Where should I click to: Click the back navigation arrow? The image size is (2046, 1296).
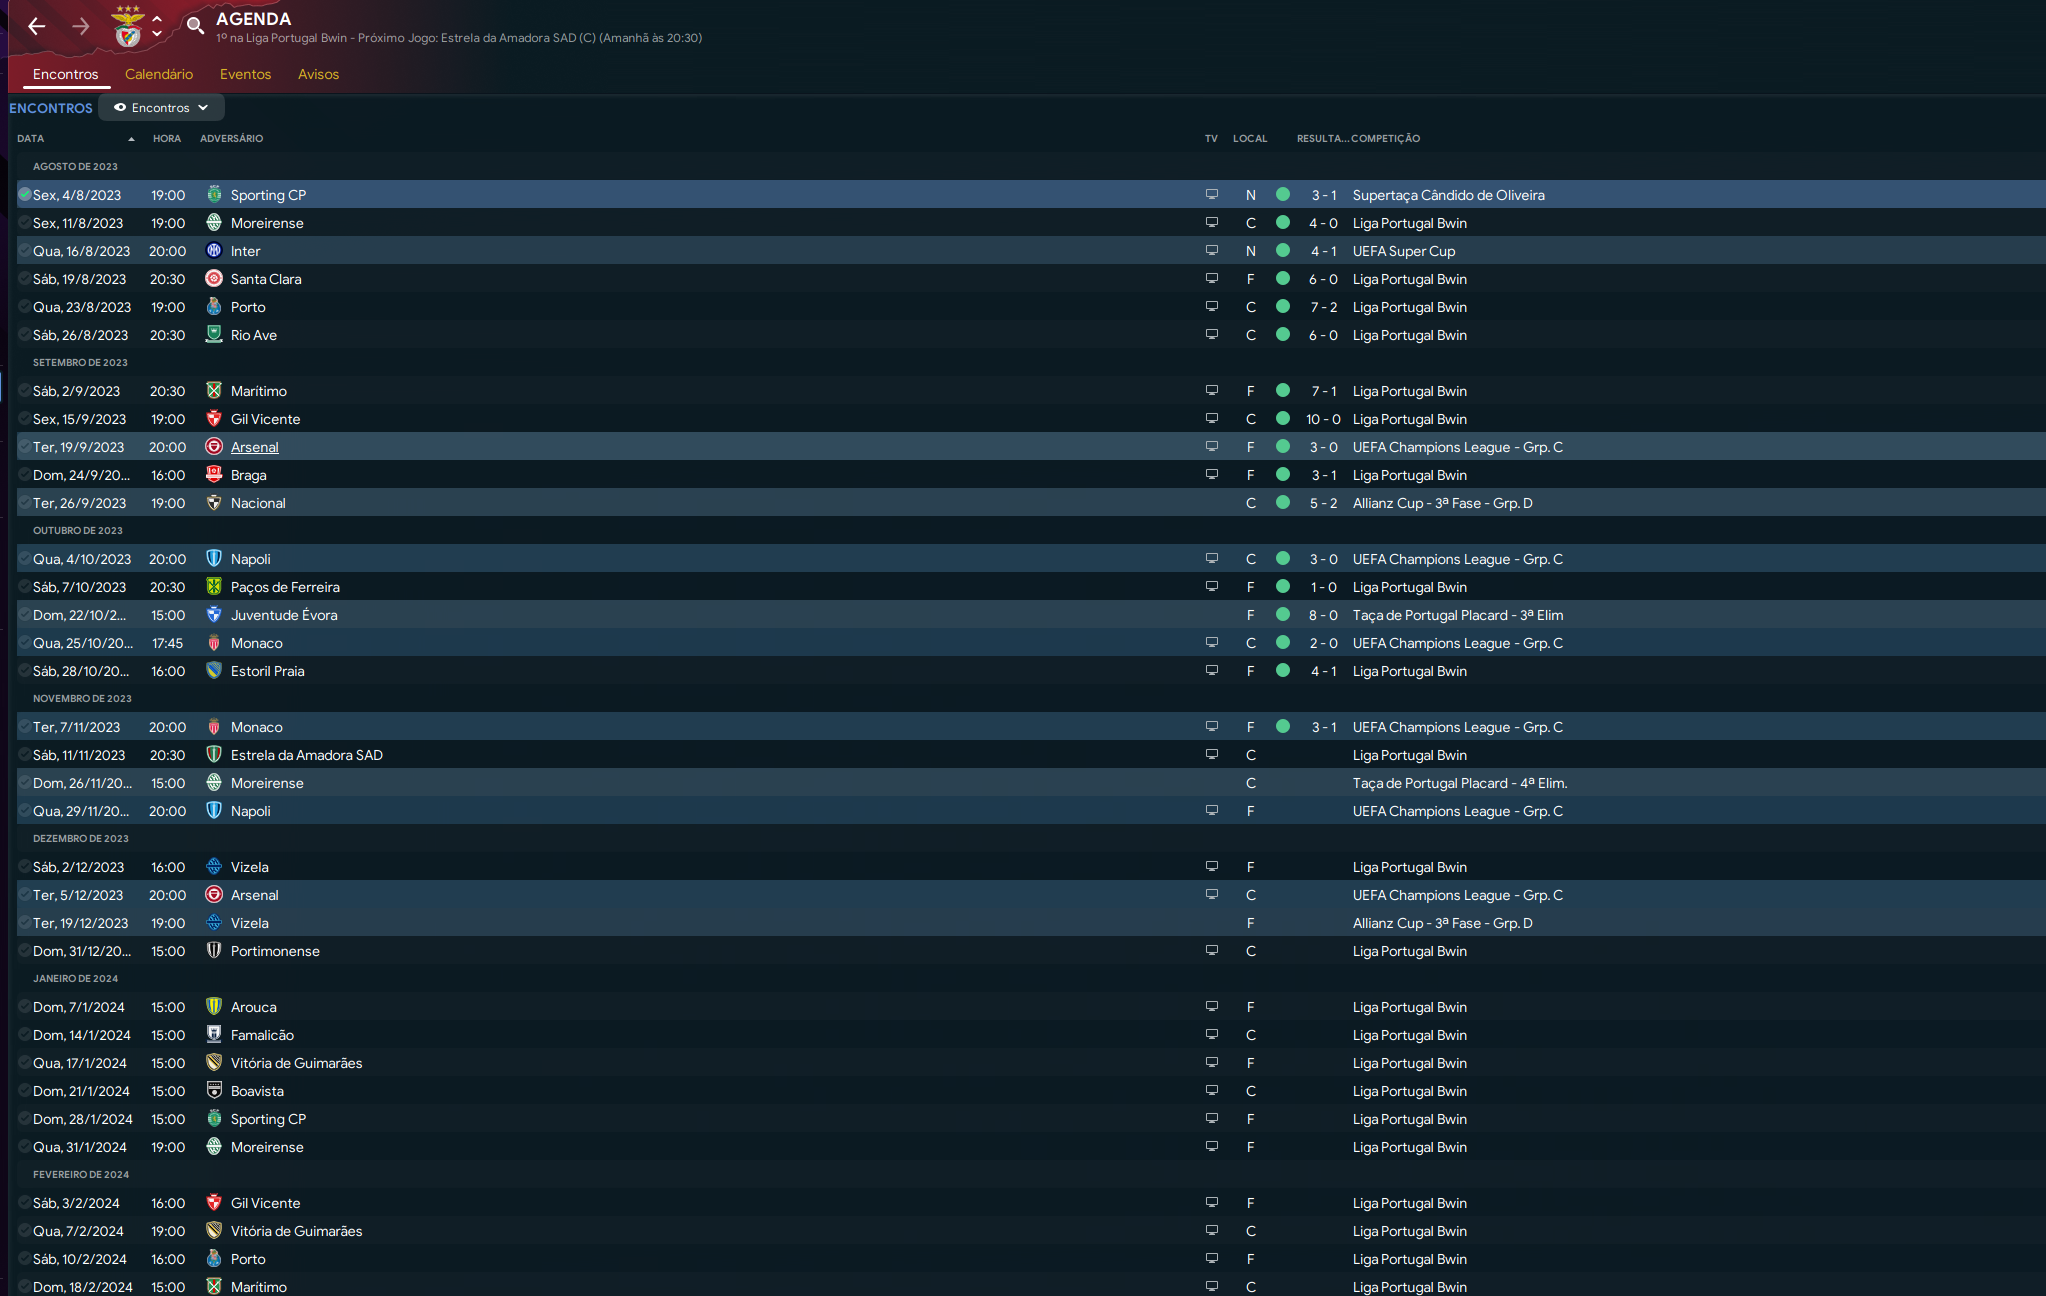(x=37, y=26)
